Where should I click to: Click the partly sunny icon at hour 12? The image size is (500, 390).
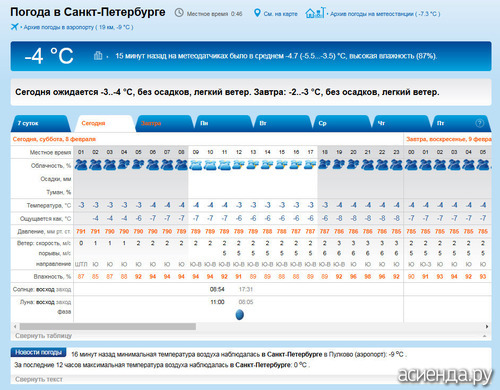[x=239, y=165]
